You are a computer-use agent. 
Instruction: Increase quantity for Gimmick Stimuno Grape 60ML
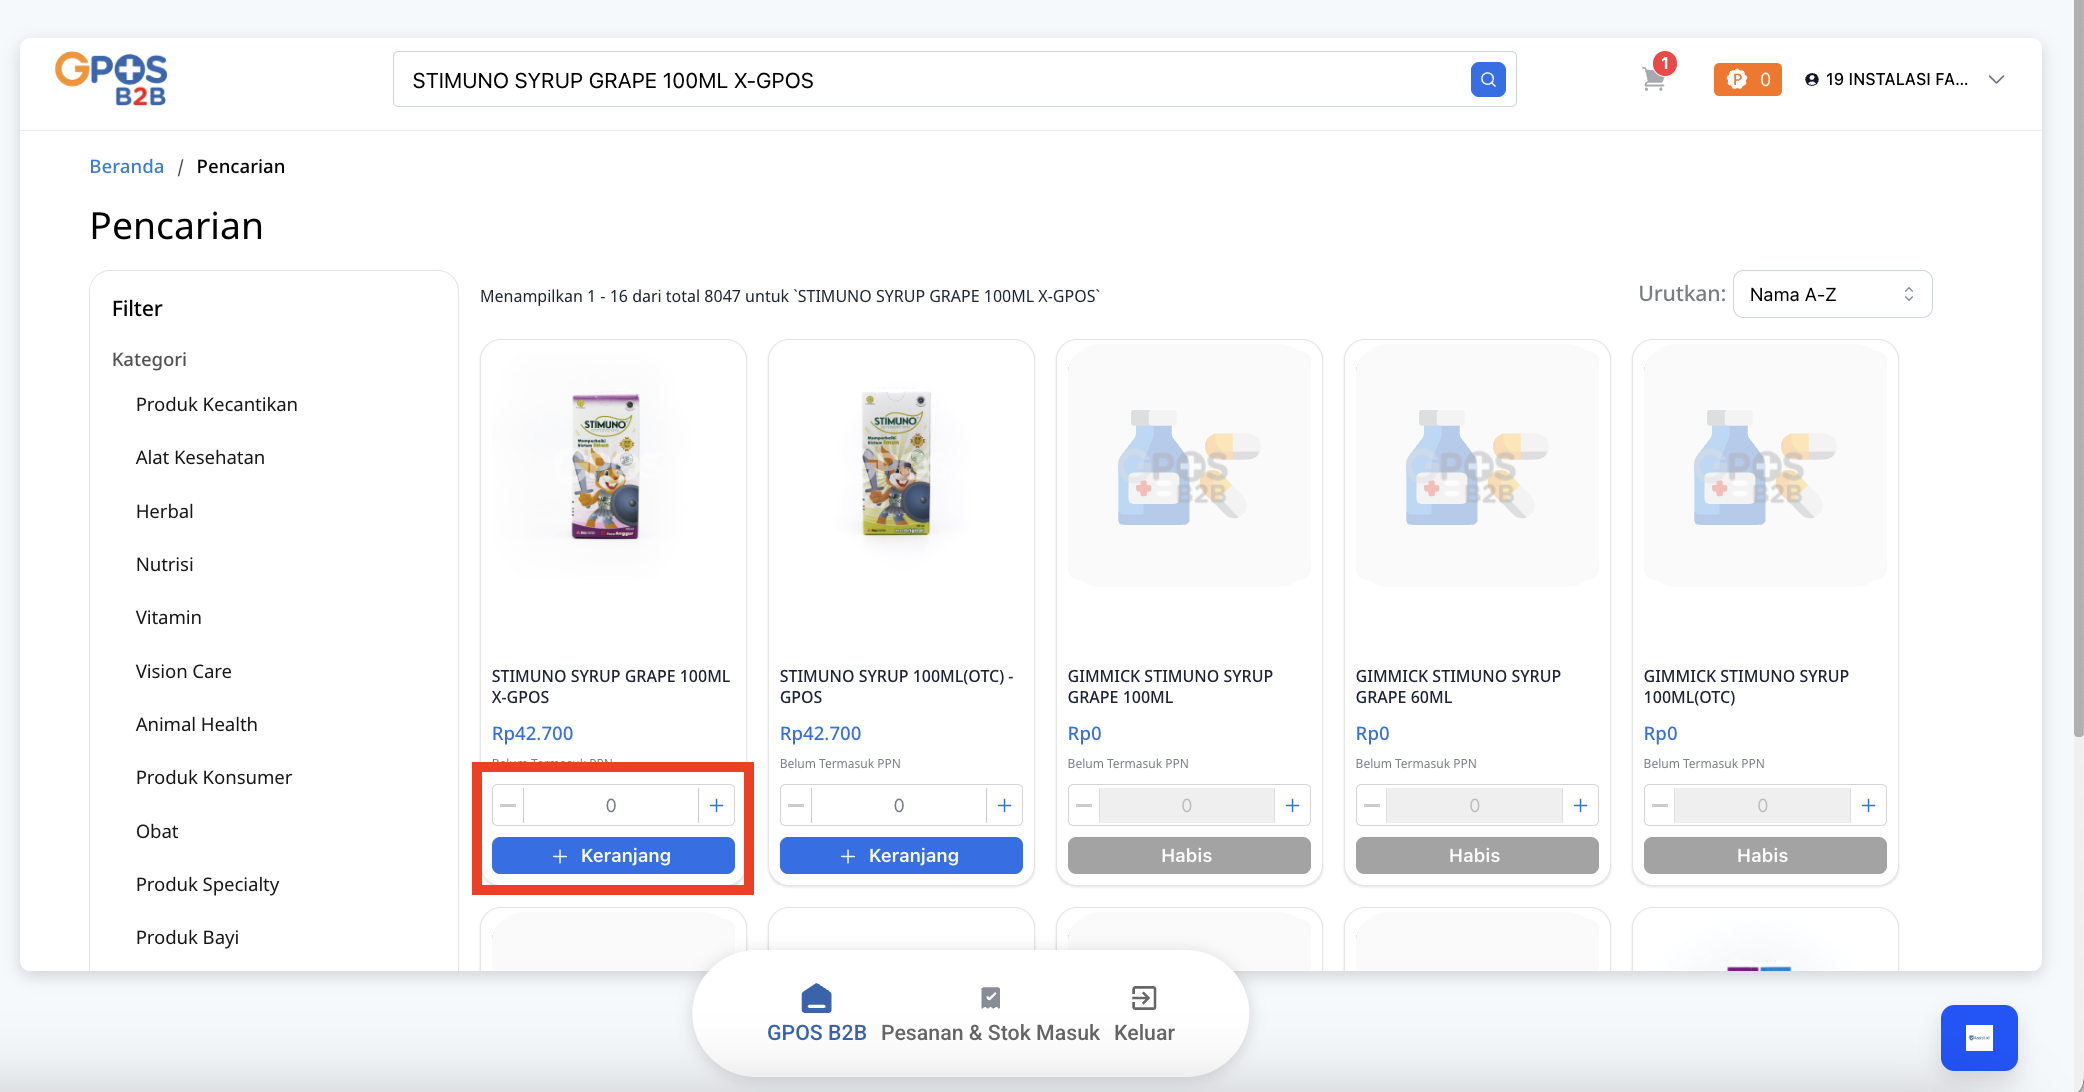(x=1580, y=805)
